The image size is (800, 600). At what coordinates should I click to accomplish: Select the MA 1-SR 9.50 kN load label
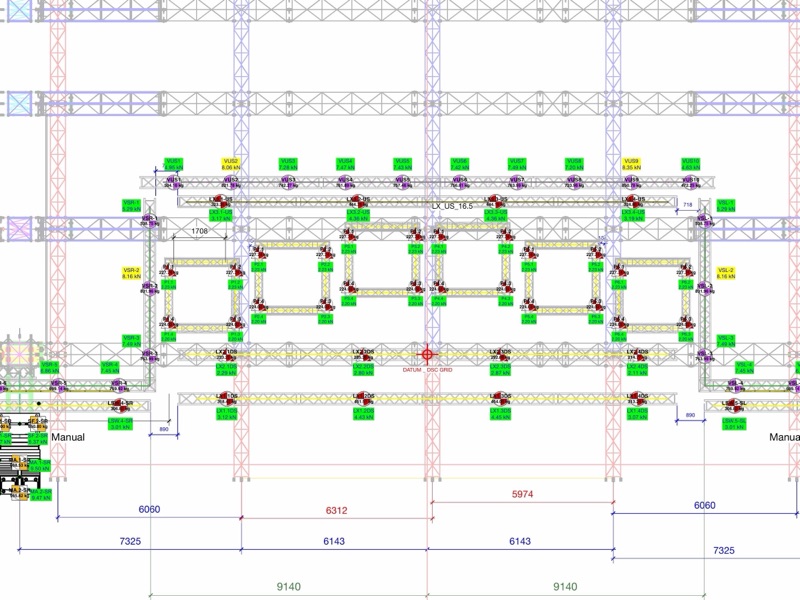40,465
